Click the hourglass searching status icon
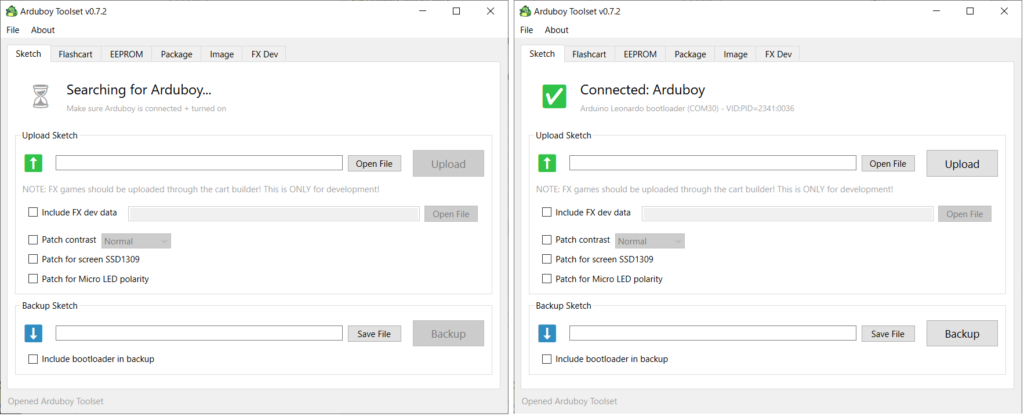The height and width of the screenshot is (417, 1024). (40, 97)
